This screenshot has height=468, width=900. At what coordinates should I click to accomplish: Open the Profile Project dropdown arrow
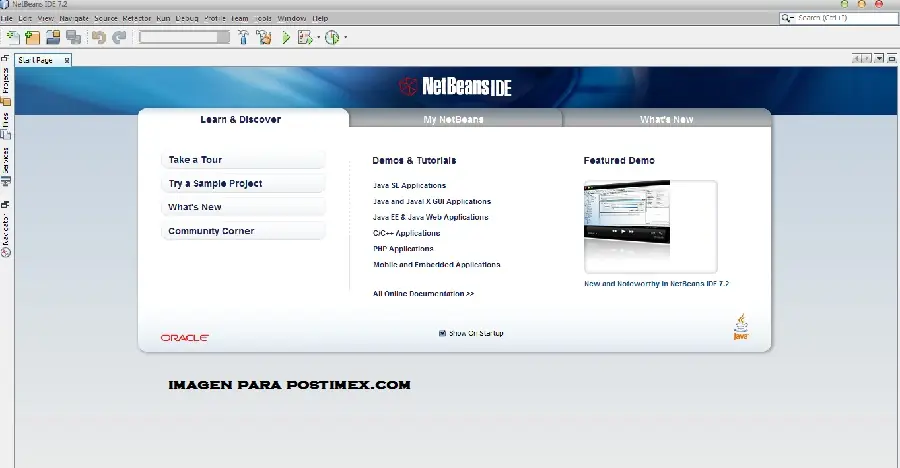click(345, 38)
